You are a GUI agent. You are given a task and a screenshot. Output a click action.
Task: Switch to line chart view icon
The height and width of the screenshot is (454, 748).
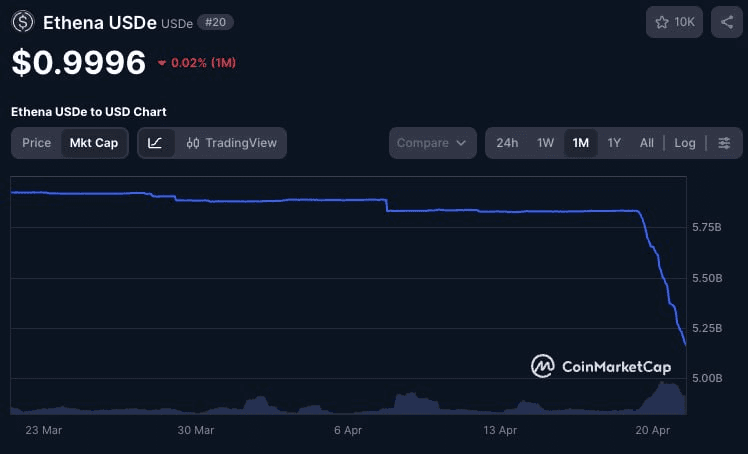click(x=155, y=143)
